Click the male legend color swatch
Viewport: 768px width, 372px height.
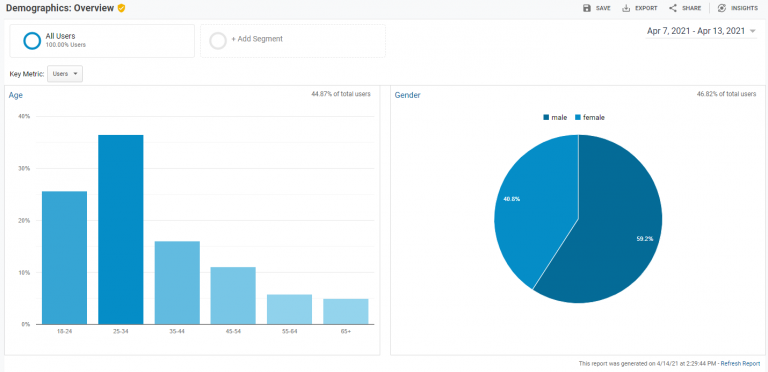coord(546,117)
